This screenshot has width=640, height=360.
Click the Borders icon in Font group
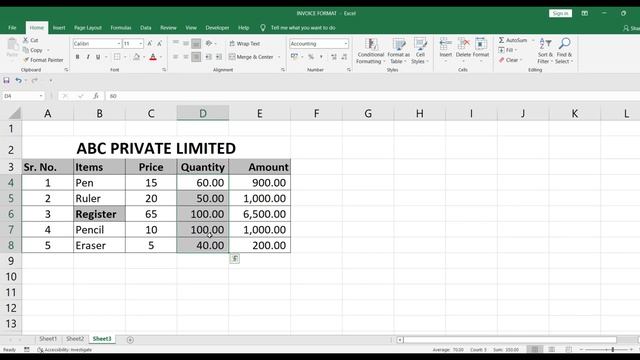[117, 57]
